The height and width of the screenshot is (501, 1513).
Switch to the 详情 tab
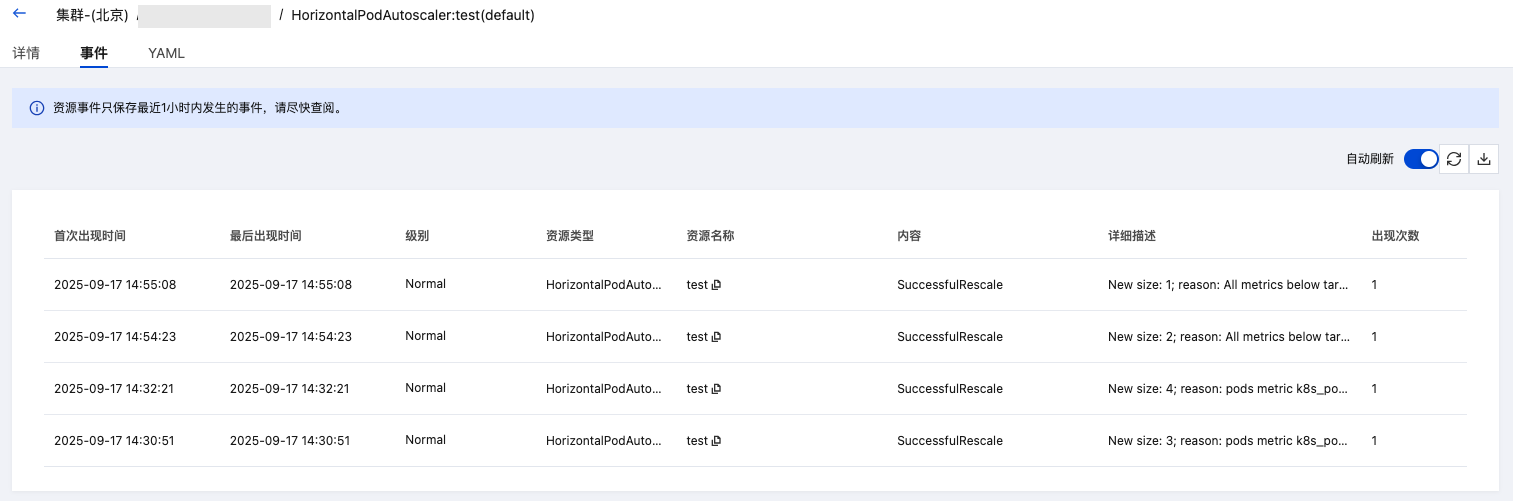tap(26, 53)
